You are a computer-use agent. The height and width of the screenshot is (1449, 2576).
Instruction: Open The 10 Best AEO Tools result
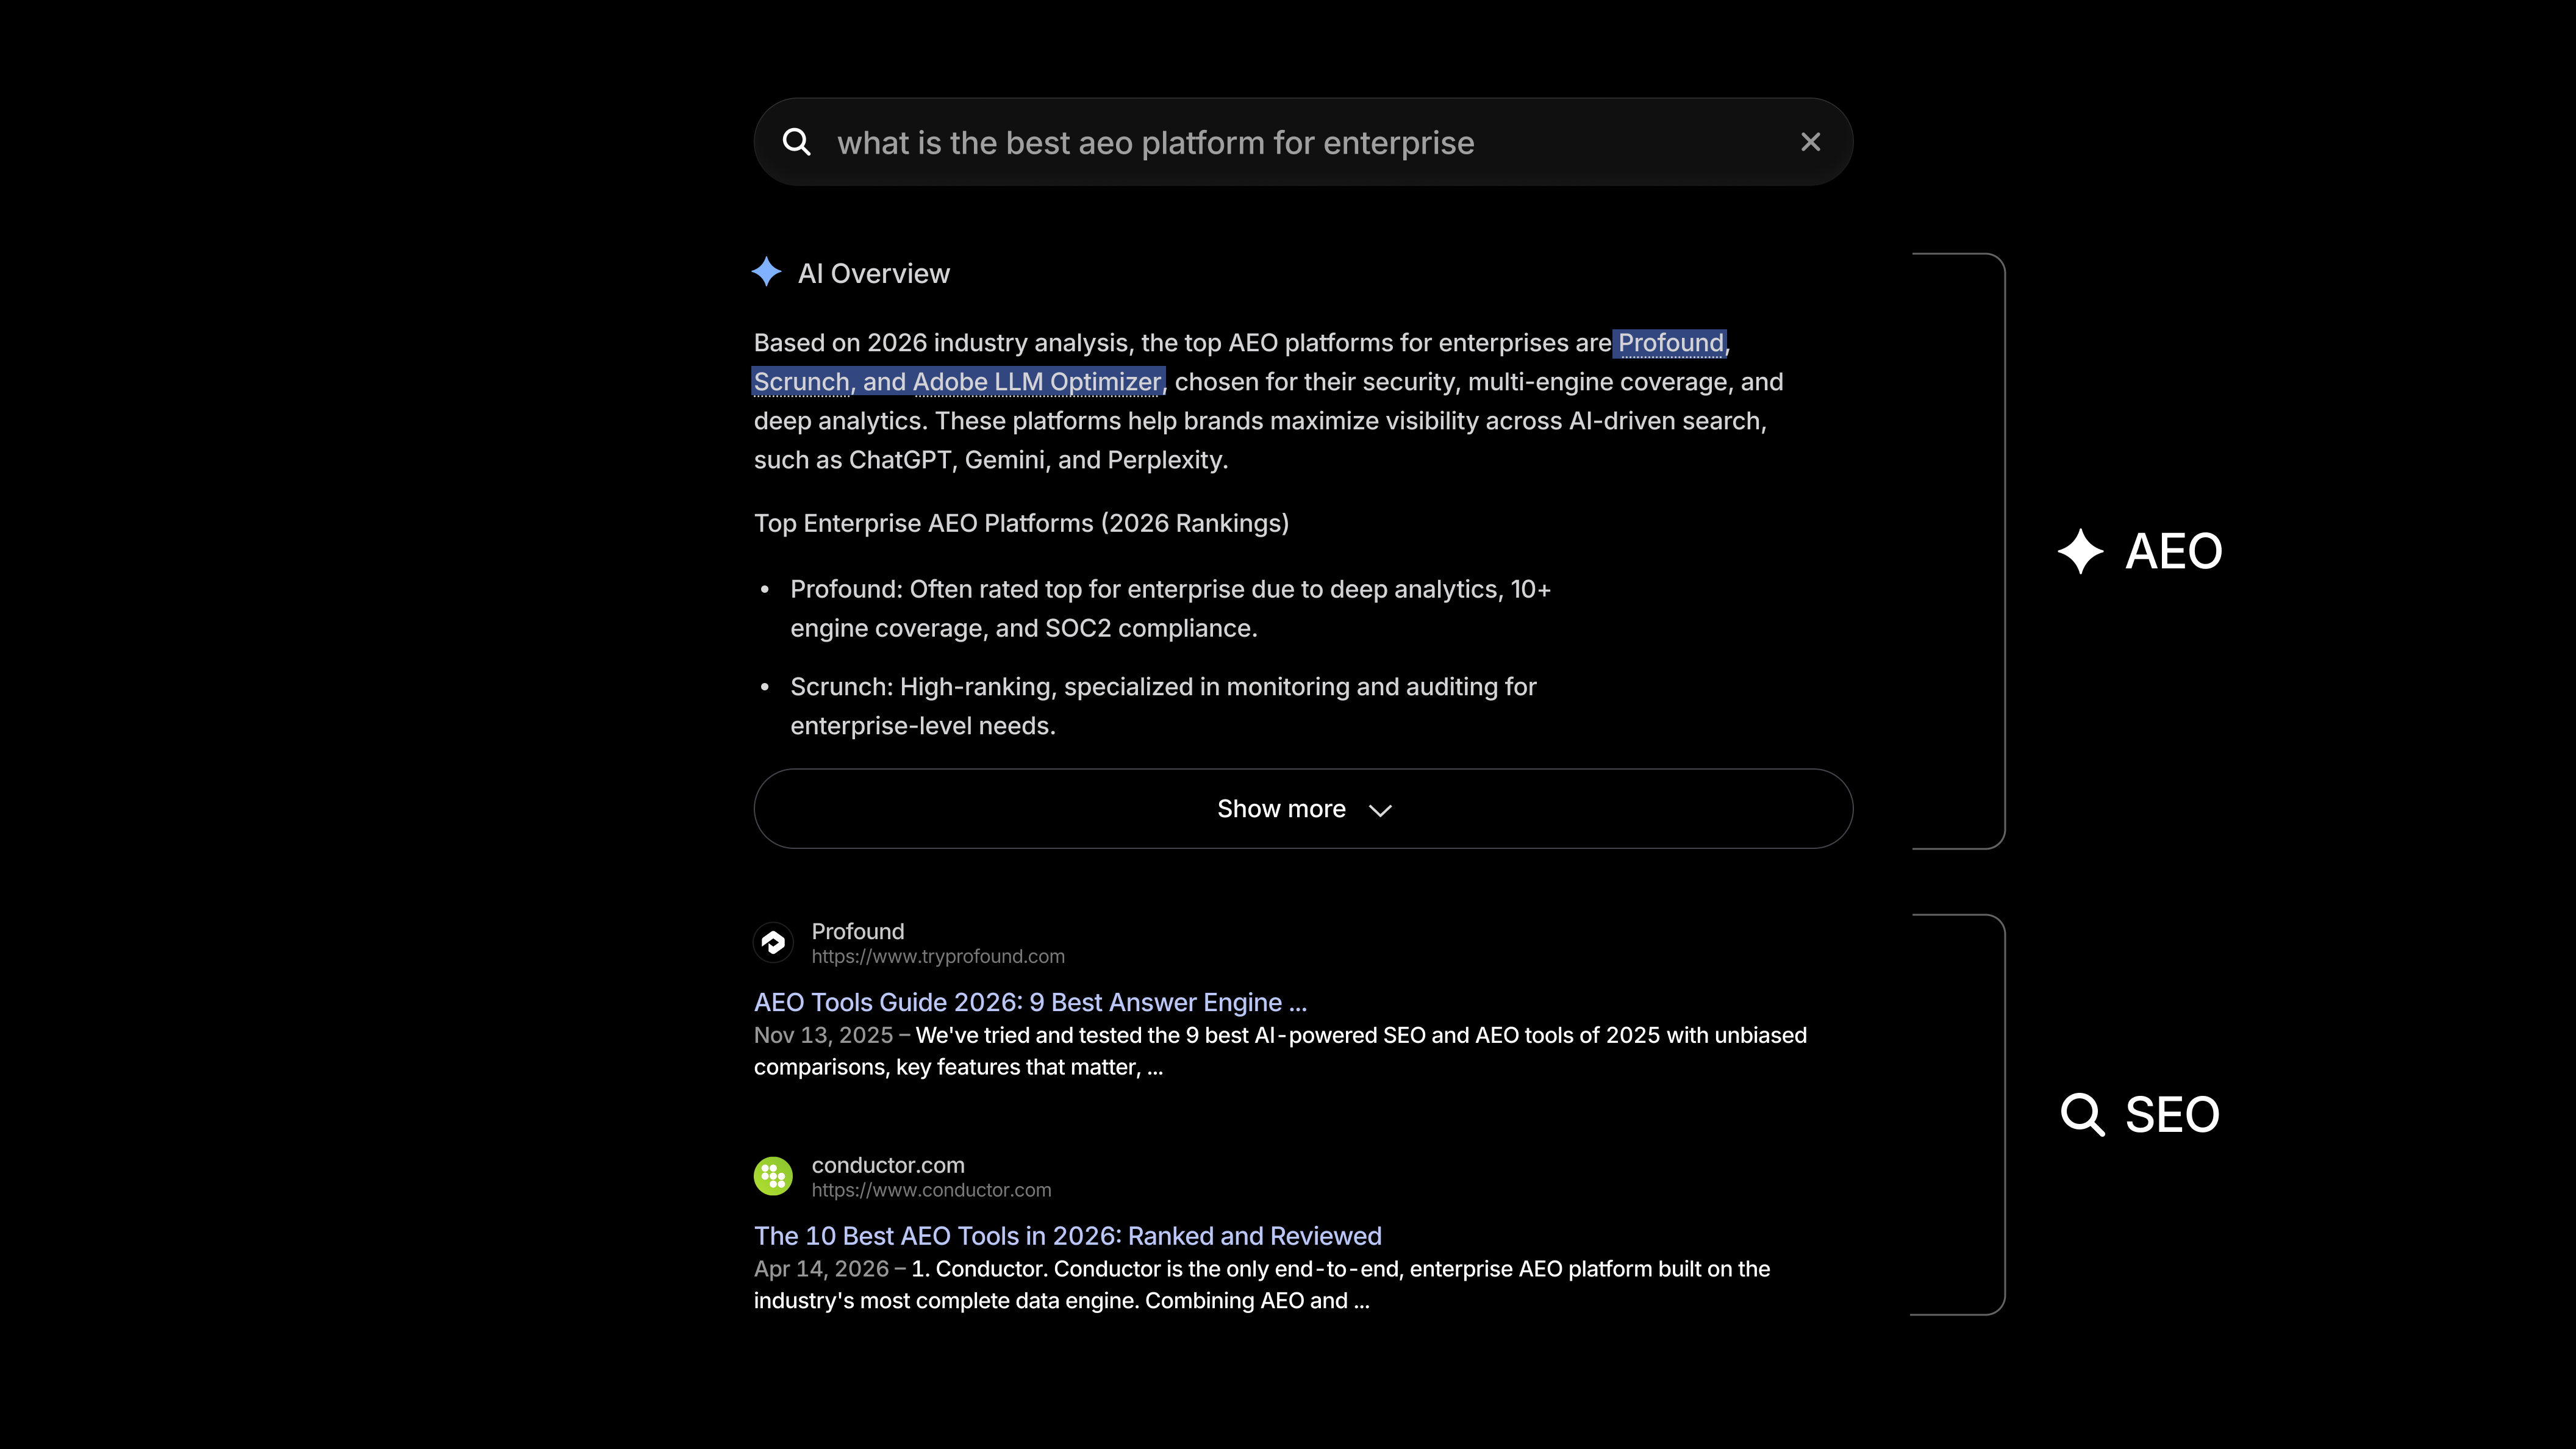(x=1067, y=1236)
